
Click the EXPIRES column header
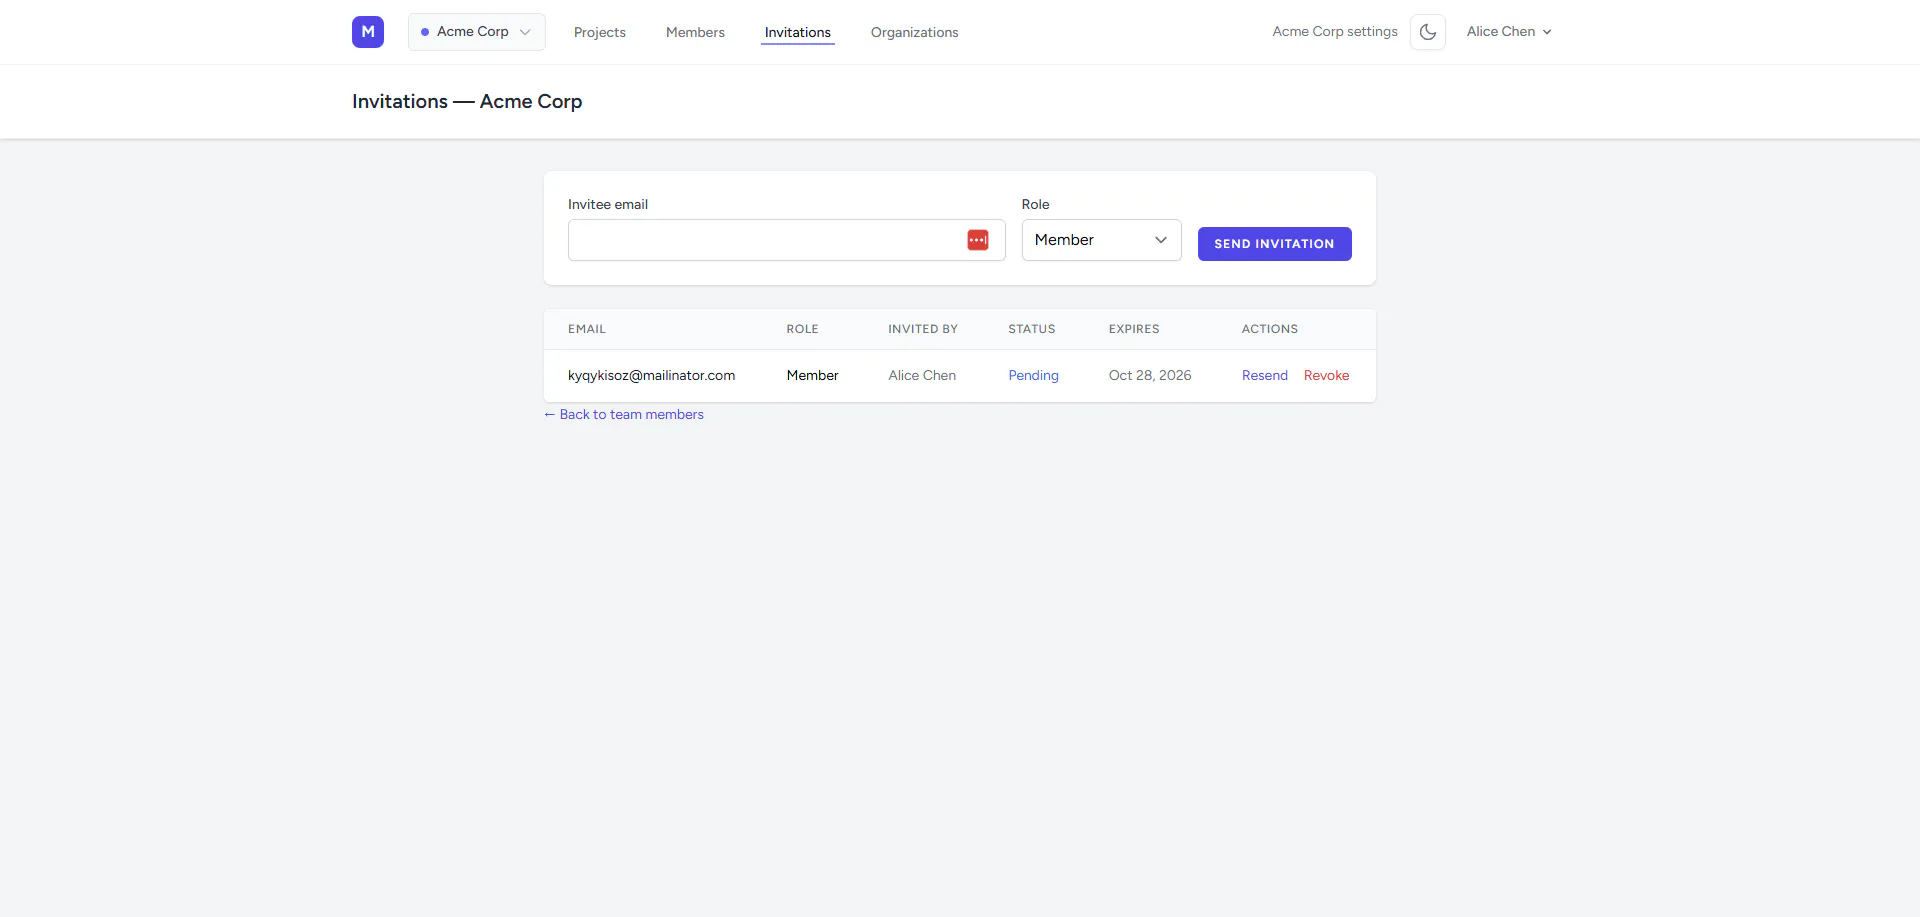click(1134, 329)
